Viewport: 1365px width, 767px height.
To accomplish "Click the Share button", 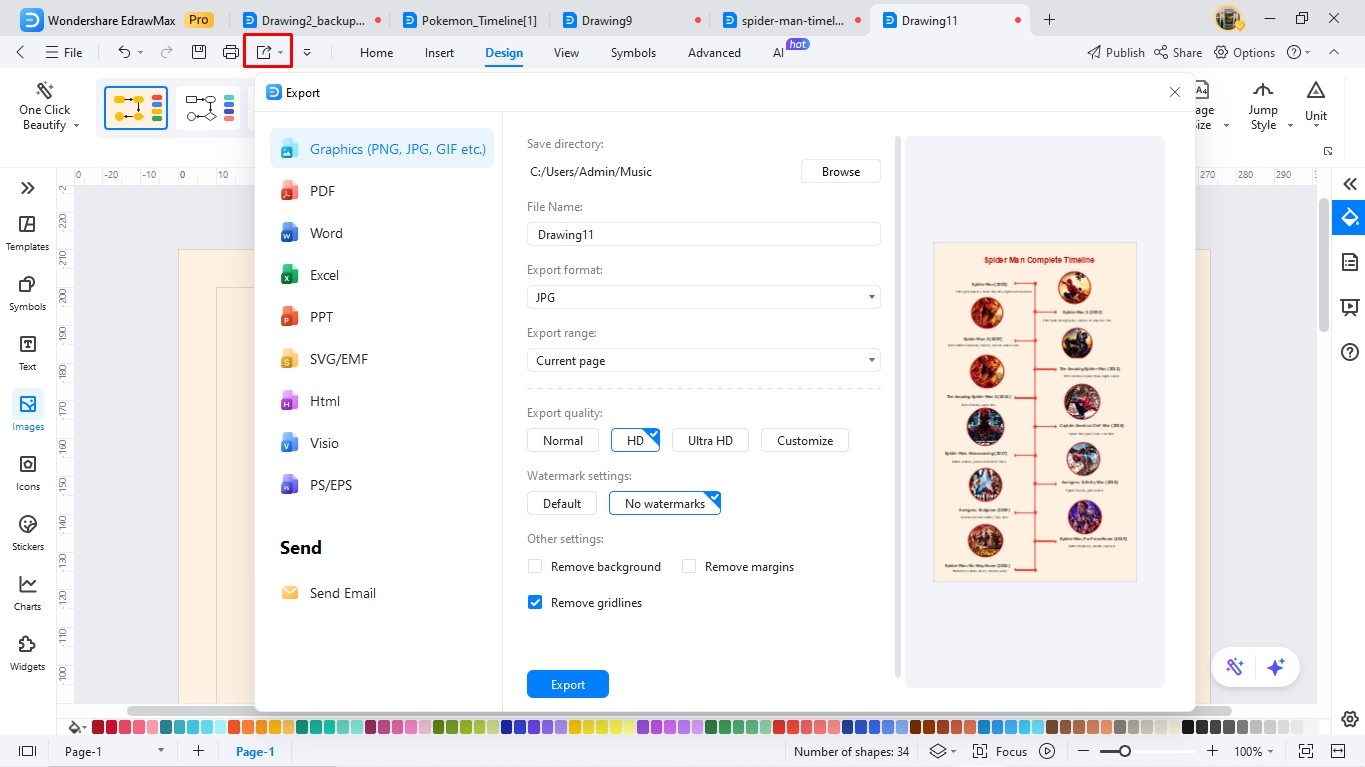I will pyautogui.click(x=1178, y=52).
